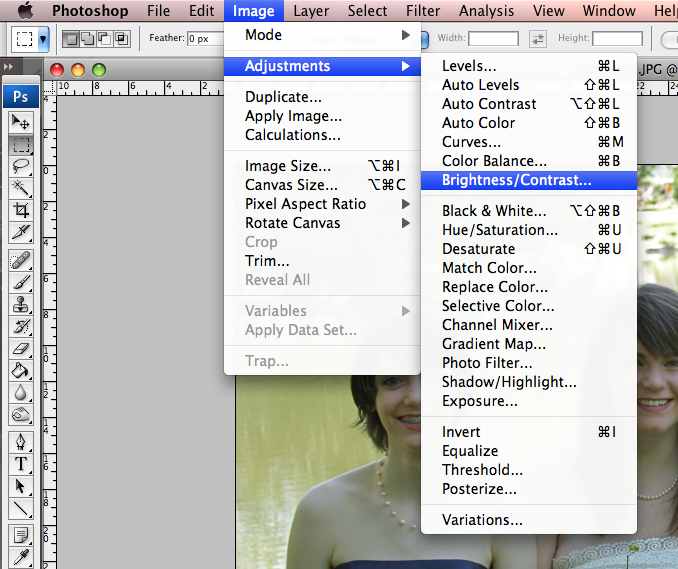Click New selection mode icon
This screenshot has width=678, height=569.
72,39
